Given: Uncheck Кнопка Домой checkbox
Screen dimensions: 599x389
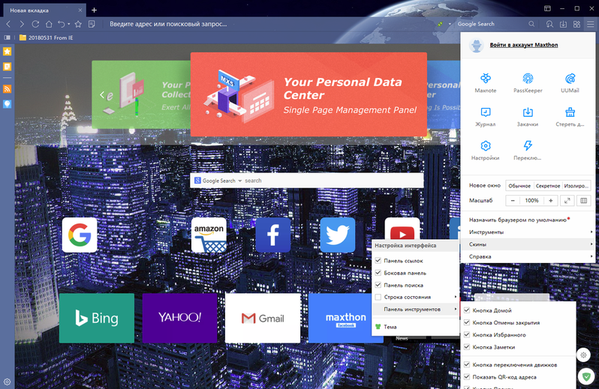Looking at the screenshot, I should (467, 310).
